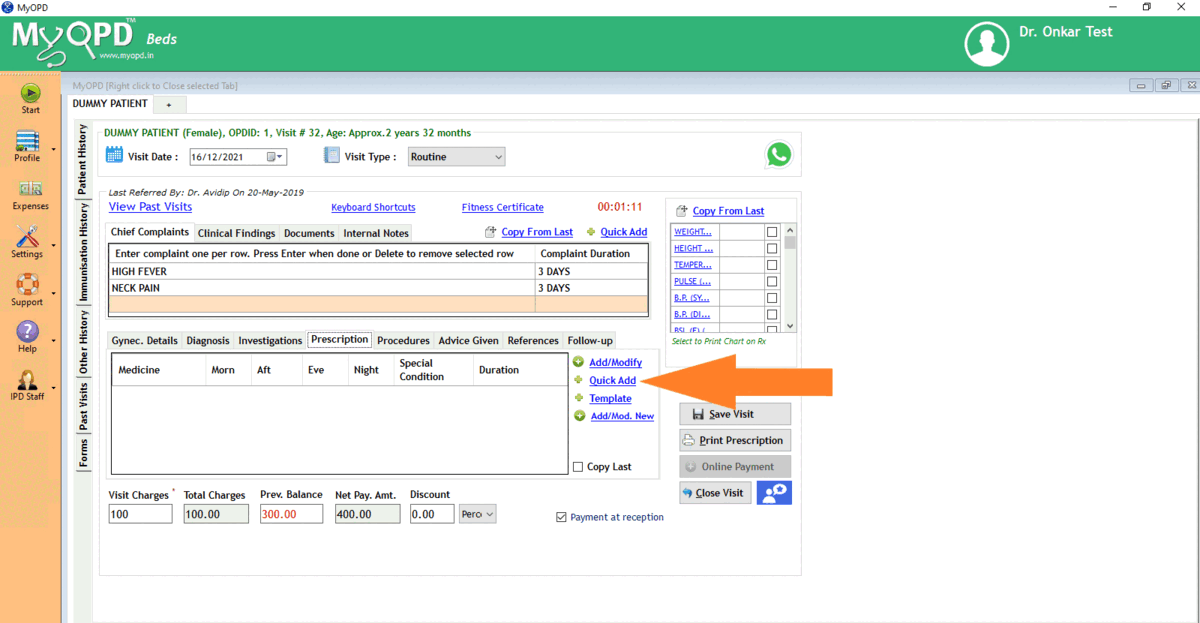The height and width of the screenshot is (623, 1200).
Task: Click the Visit Type document icon
Action: [x=332, y=155]
